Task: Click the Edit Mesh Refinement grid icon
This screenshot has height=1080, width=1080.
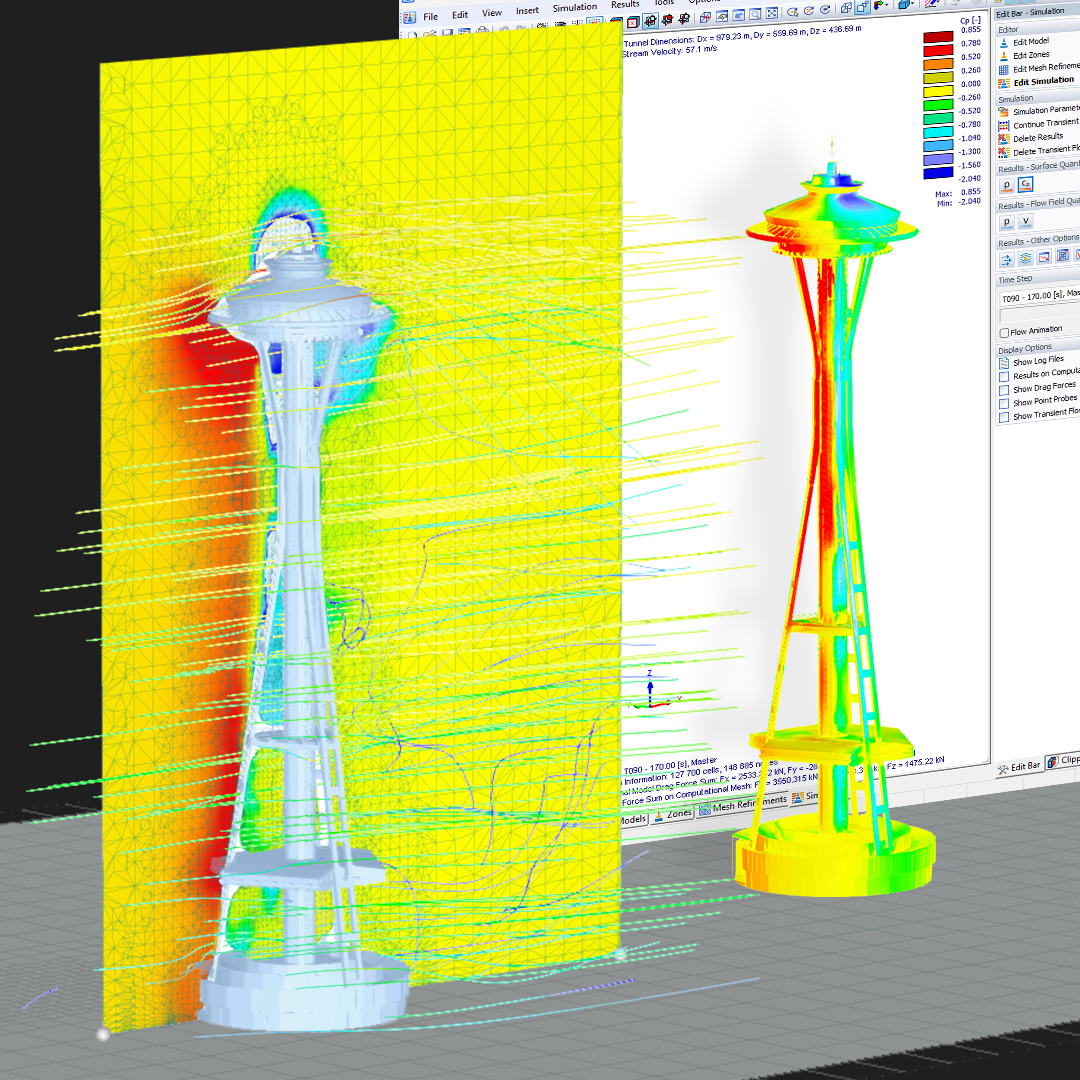Action: (x=1004, y=70)
